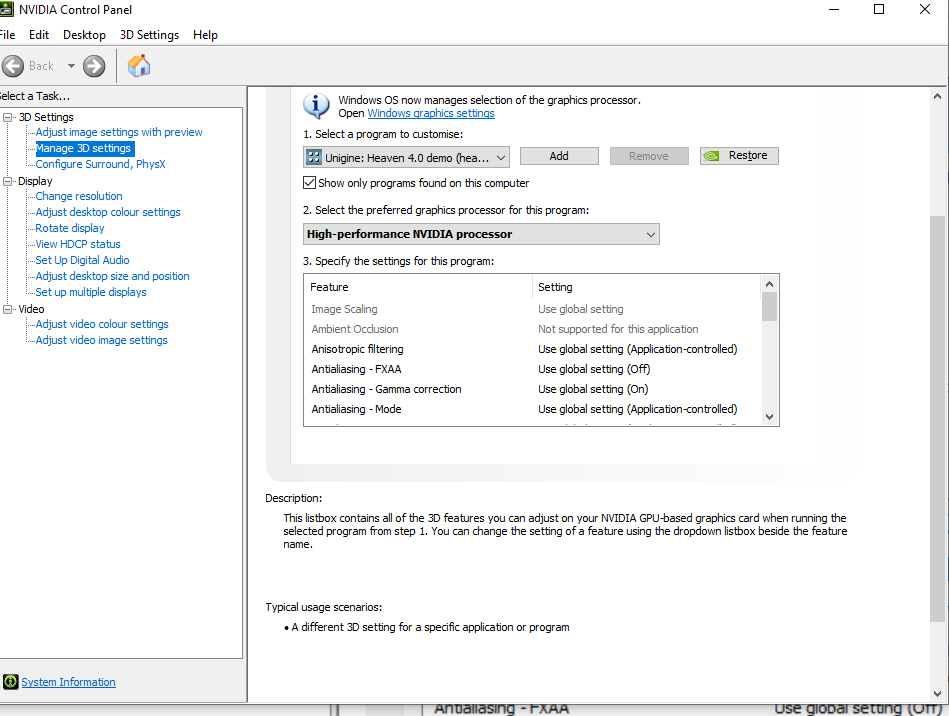949x716 pixels.
Task: Click the settings list scroll up arrow
Action: [x=769, y=284]
